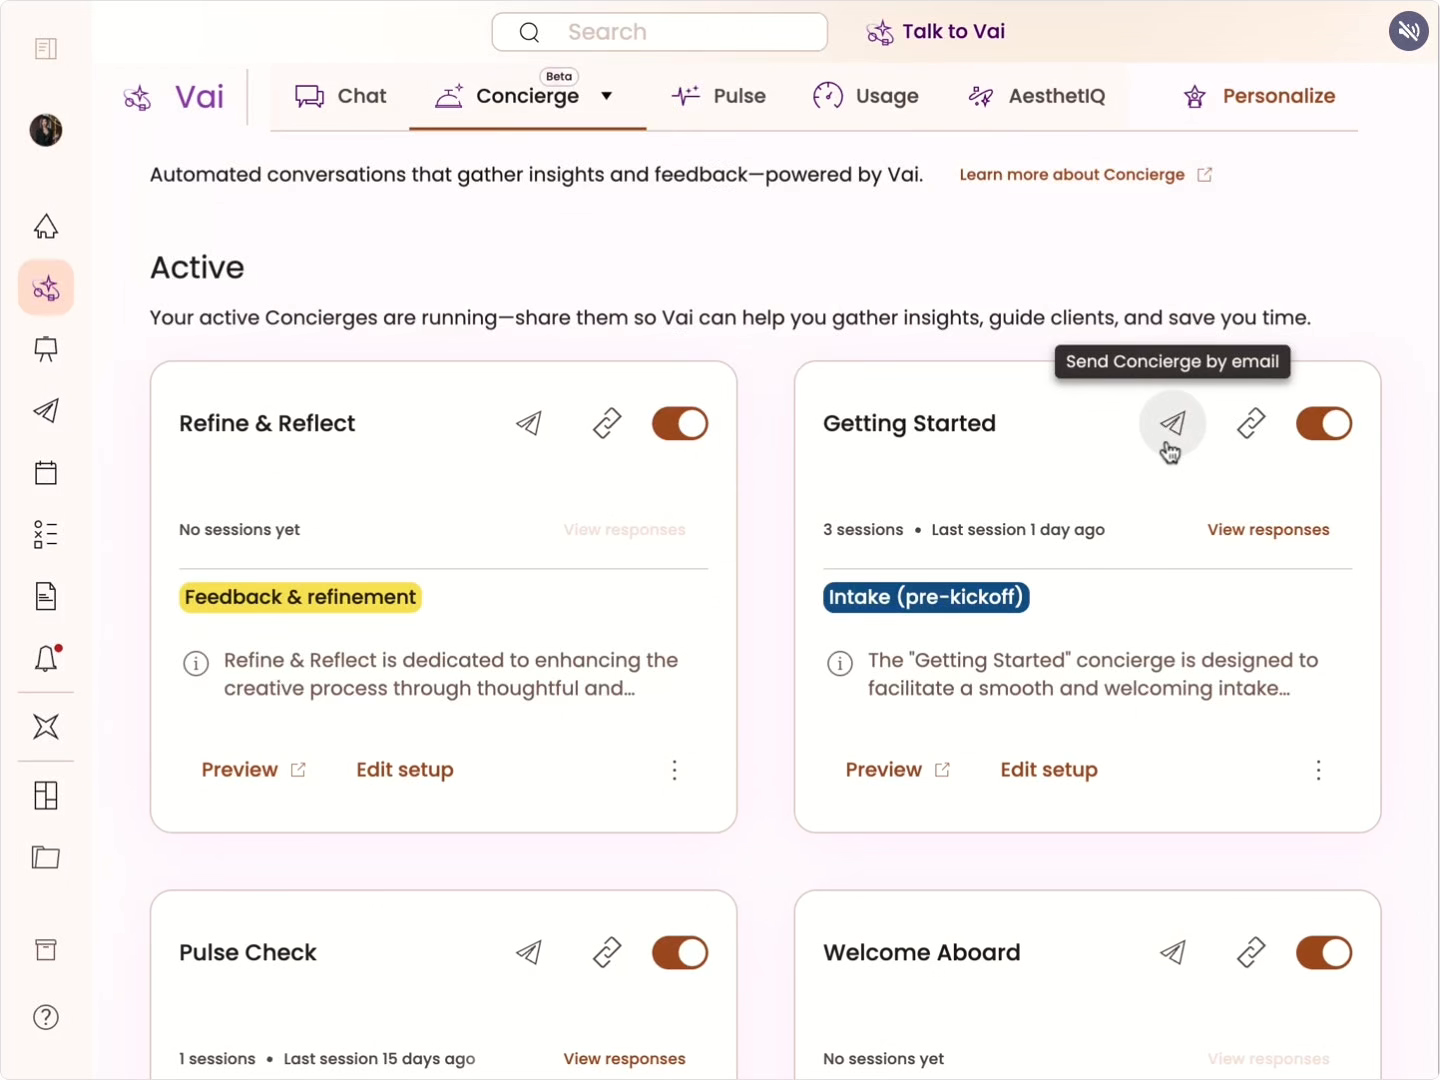The image size is (1440, 1080).
Task: Open the calendar sidebar icon
Action: (x=46, y=473)
